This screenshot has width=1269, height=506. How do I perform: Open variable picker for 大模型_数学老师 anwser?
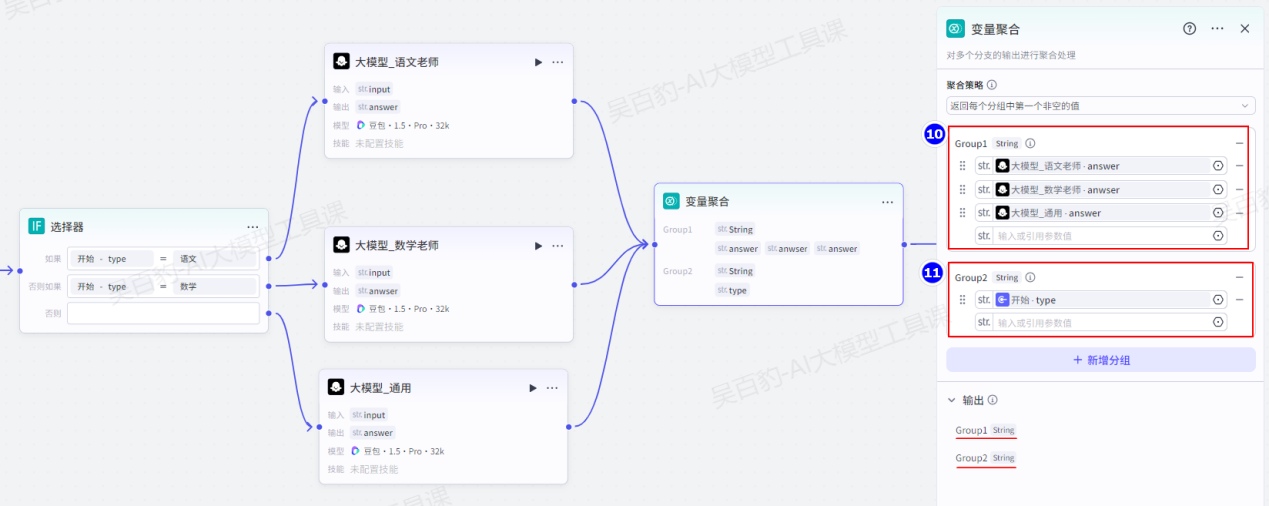coord(1218,189)
